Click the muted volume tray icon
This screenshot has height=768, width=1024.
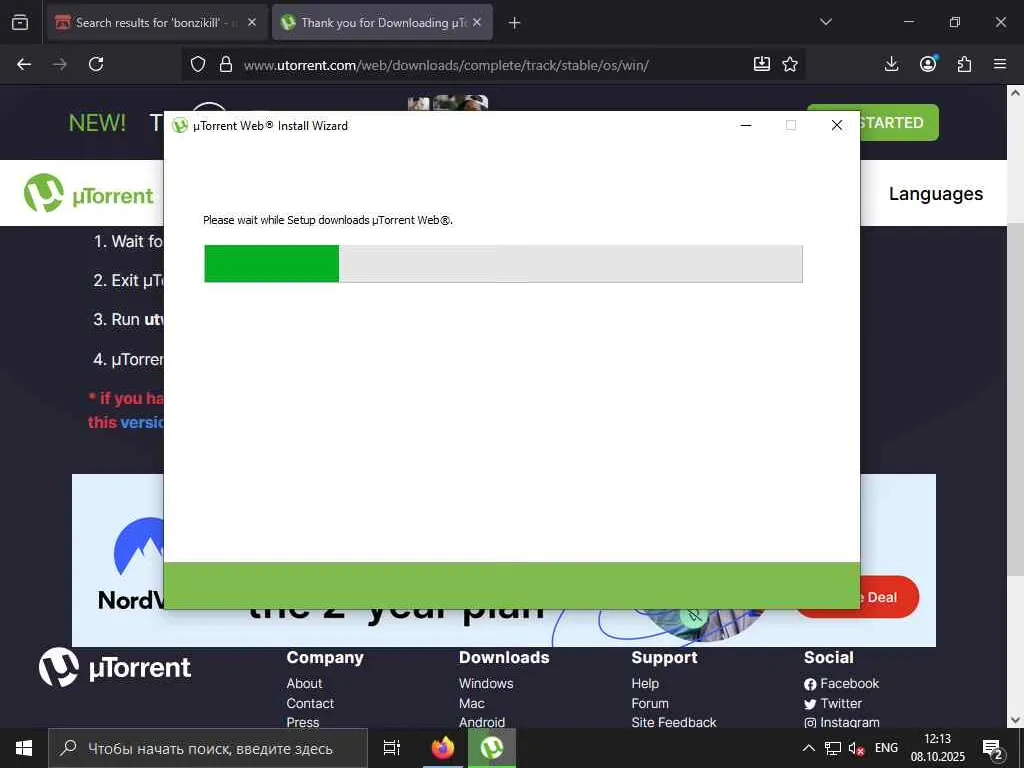[856, 748]
